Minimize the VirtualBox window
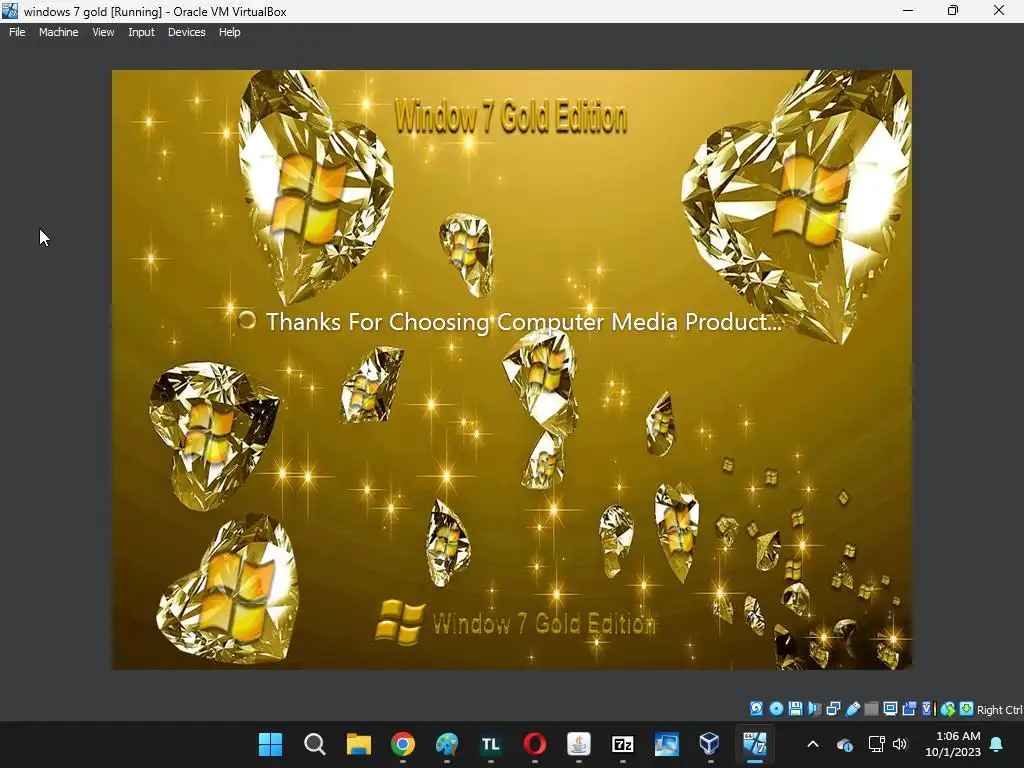Image resolution: width=1024 pixels, height=768 pixels. (x=908, y=10)
